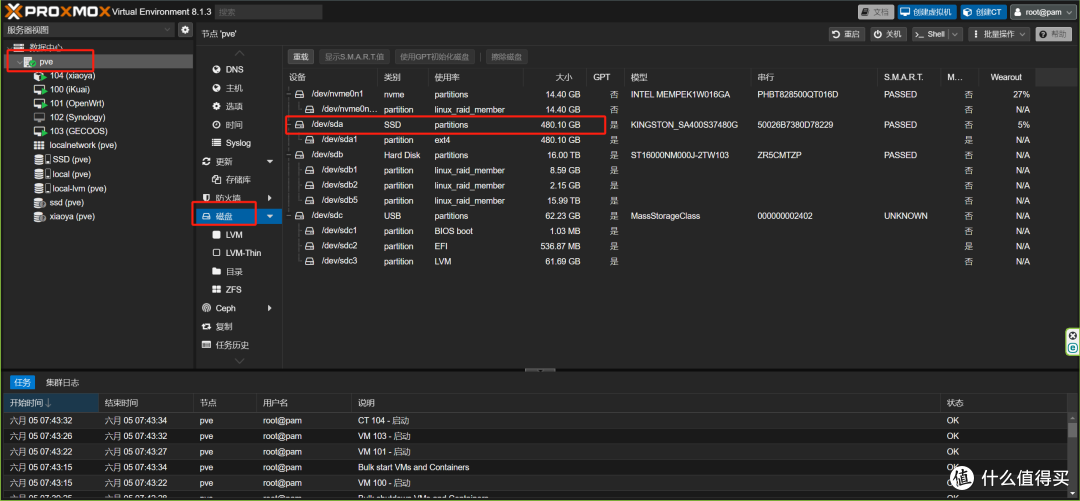Expand the Ceph submenu arrow
This screenshot has height=501, width=1080.
[x=269, y=308]
